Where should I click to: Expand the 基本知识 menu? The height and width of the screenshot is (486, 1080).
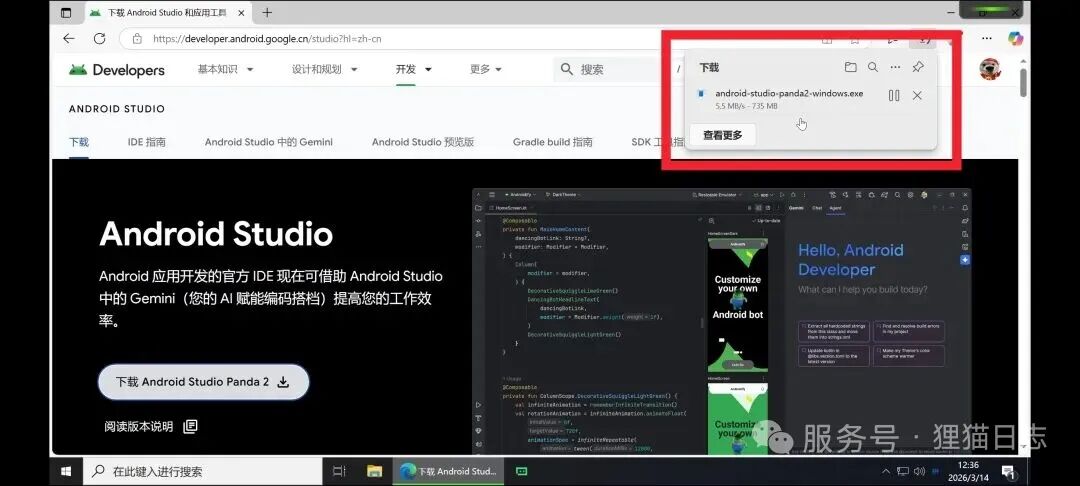coord(225,69)
